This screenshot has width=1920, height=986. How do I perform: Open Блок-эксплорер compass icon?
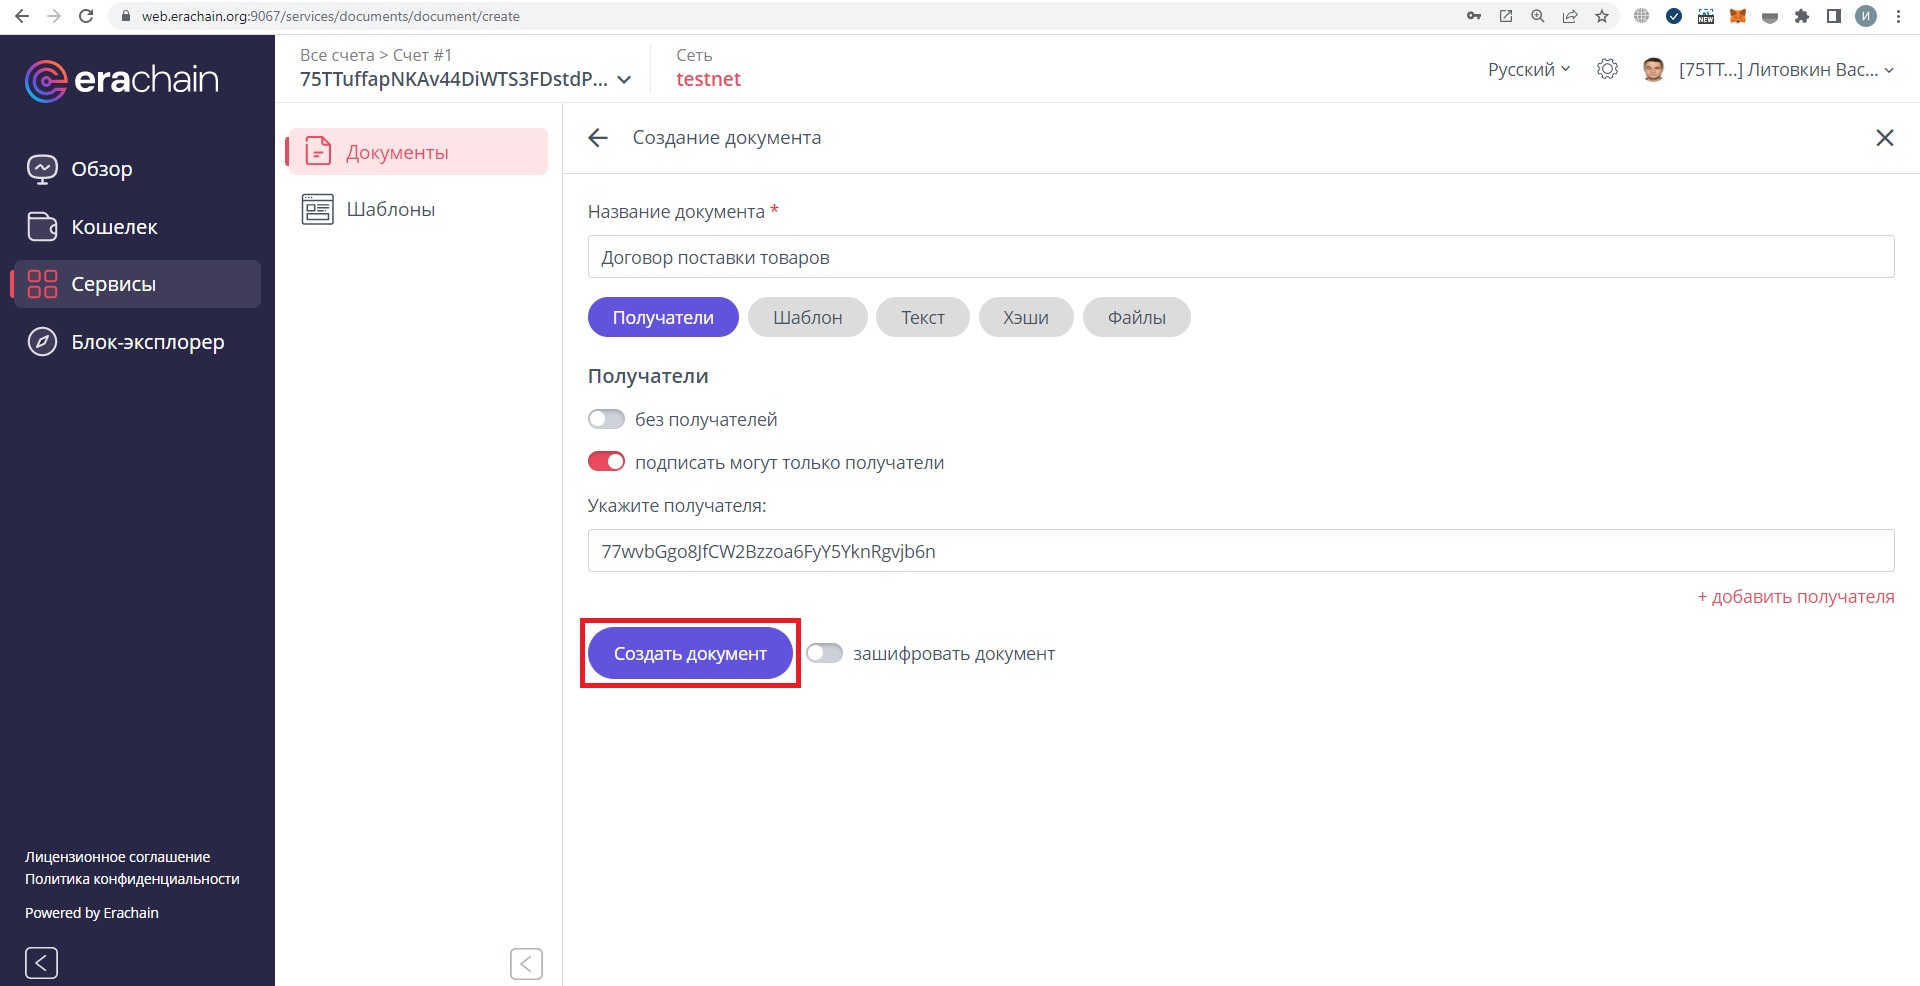(x=42, y=342)
